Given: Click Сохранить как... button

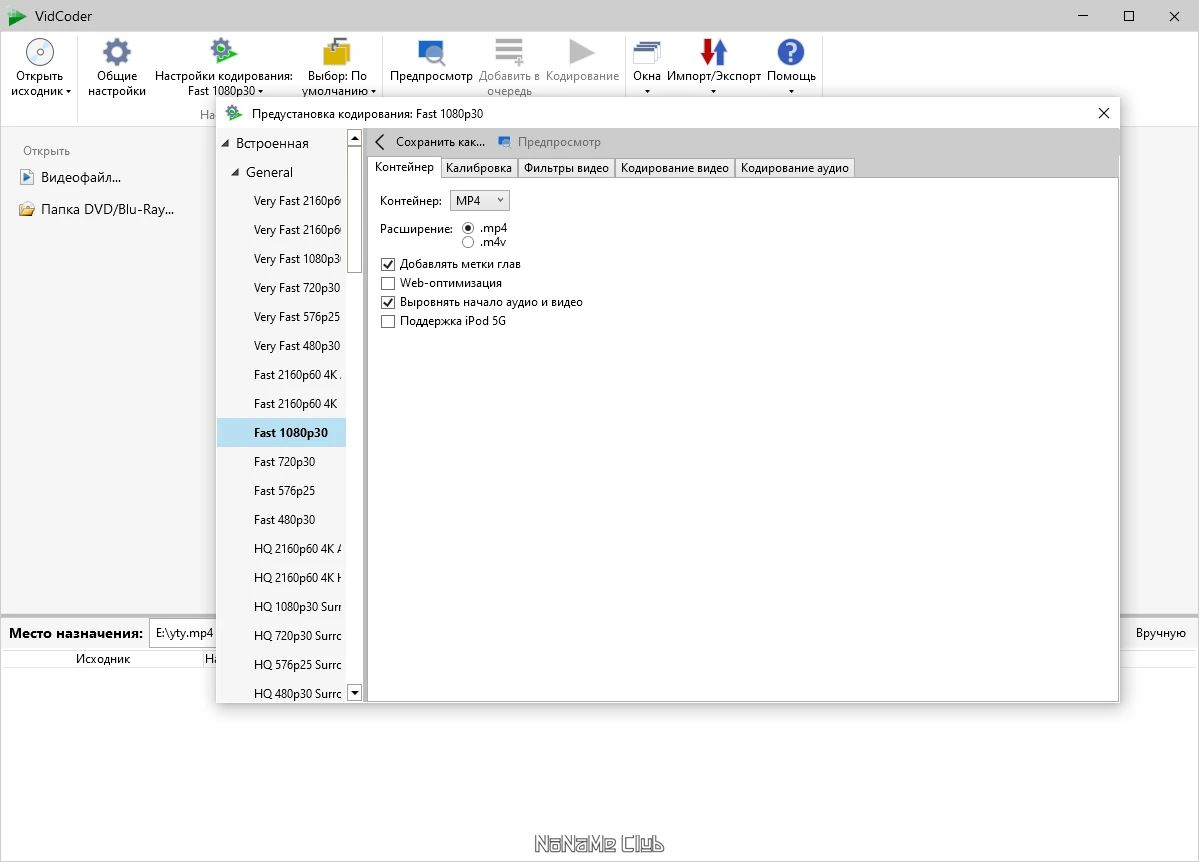Looking at the screenshot, I should (x=440, y=141).
